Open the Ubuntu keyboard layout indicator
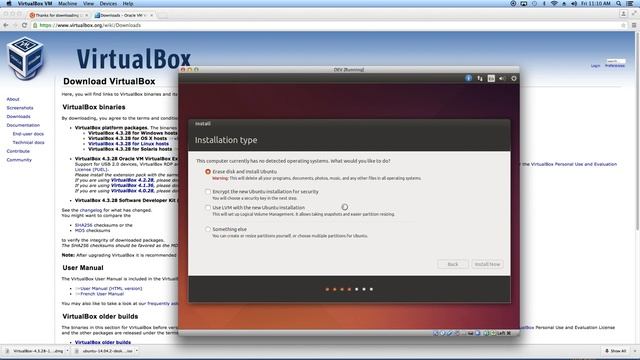The image size is (640, 360). click(491, 78)
